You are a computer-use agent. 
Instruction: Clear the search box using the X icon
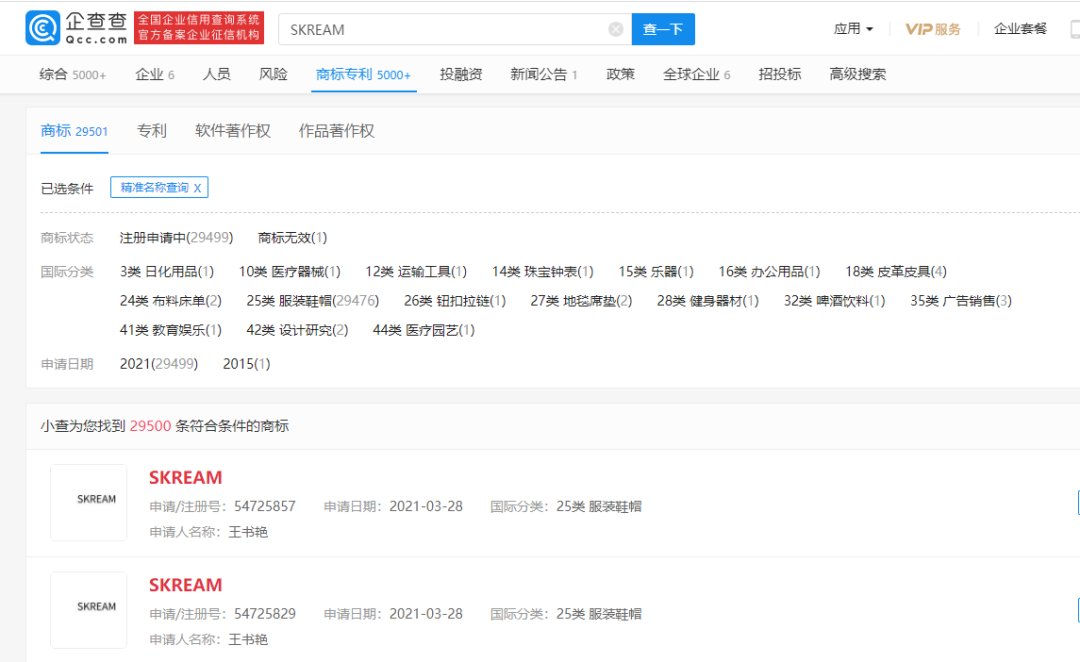[x=615, y=29]
